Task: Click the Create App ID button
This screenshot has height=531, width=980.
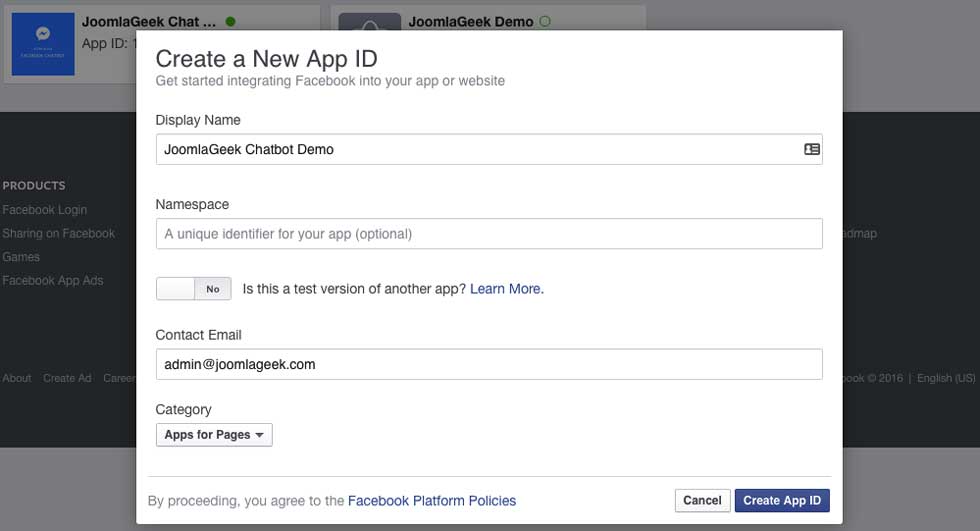Action: coord(782,500)
